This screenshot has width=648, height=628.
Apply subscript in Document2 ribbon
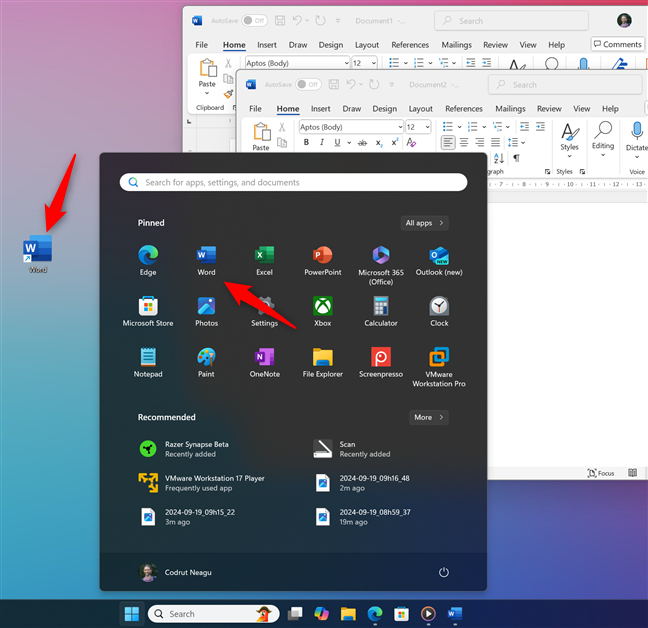coord(379,143)
